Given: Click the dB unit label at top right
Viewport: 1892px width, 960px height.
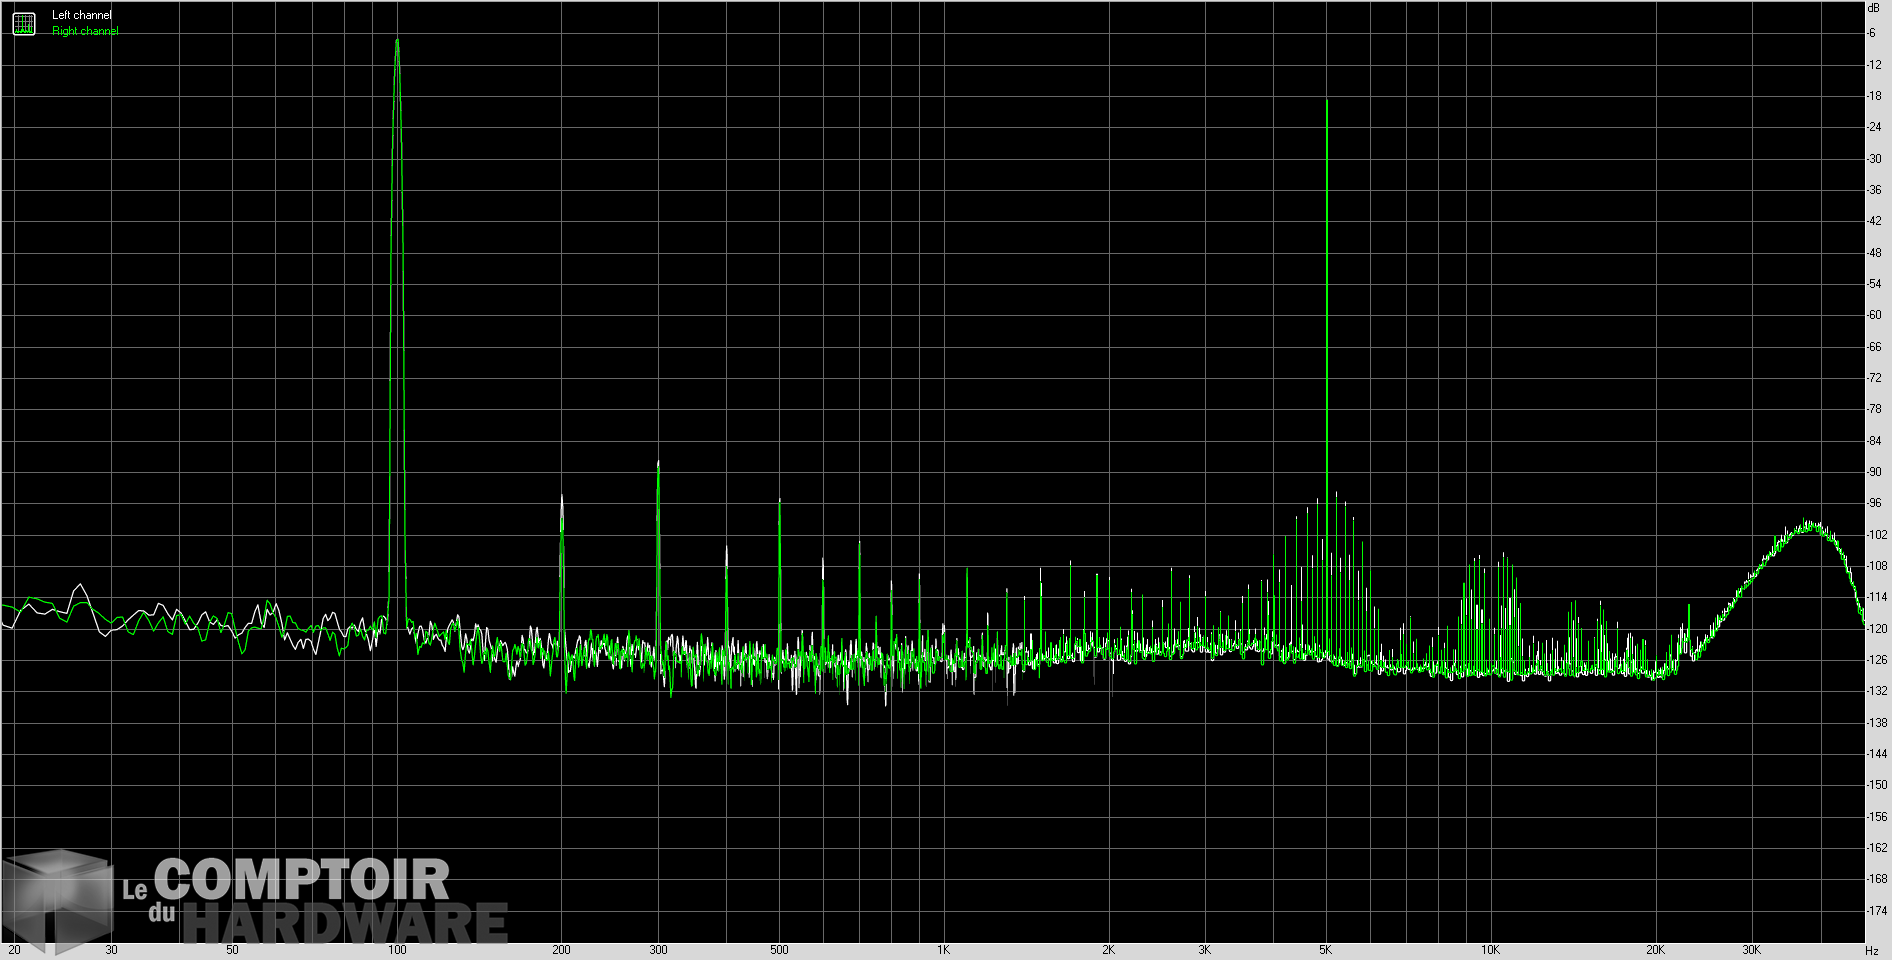Looking at the screenshot, I should pos(1873,9).
